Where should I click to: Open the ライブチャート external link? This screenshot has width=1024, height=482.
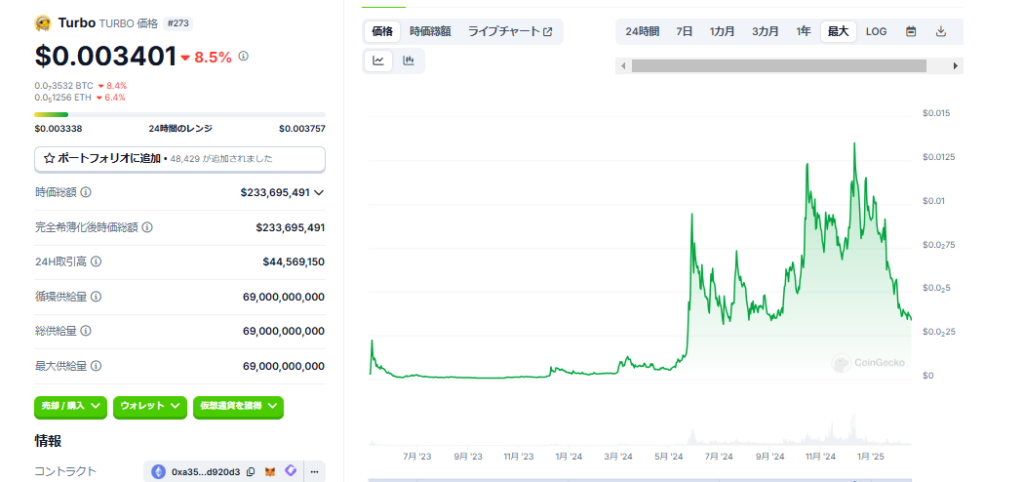[x=510, y=32]
